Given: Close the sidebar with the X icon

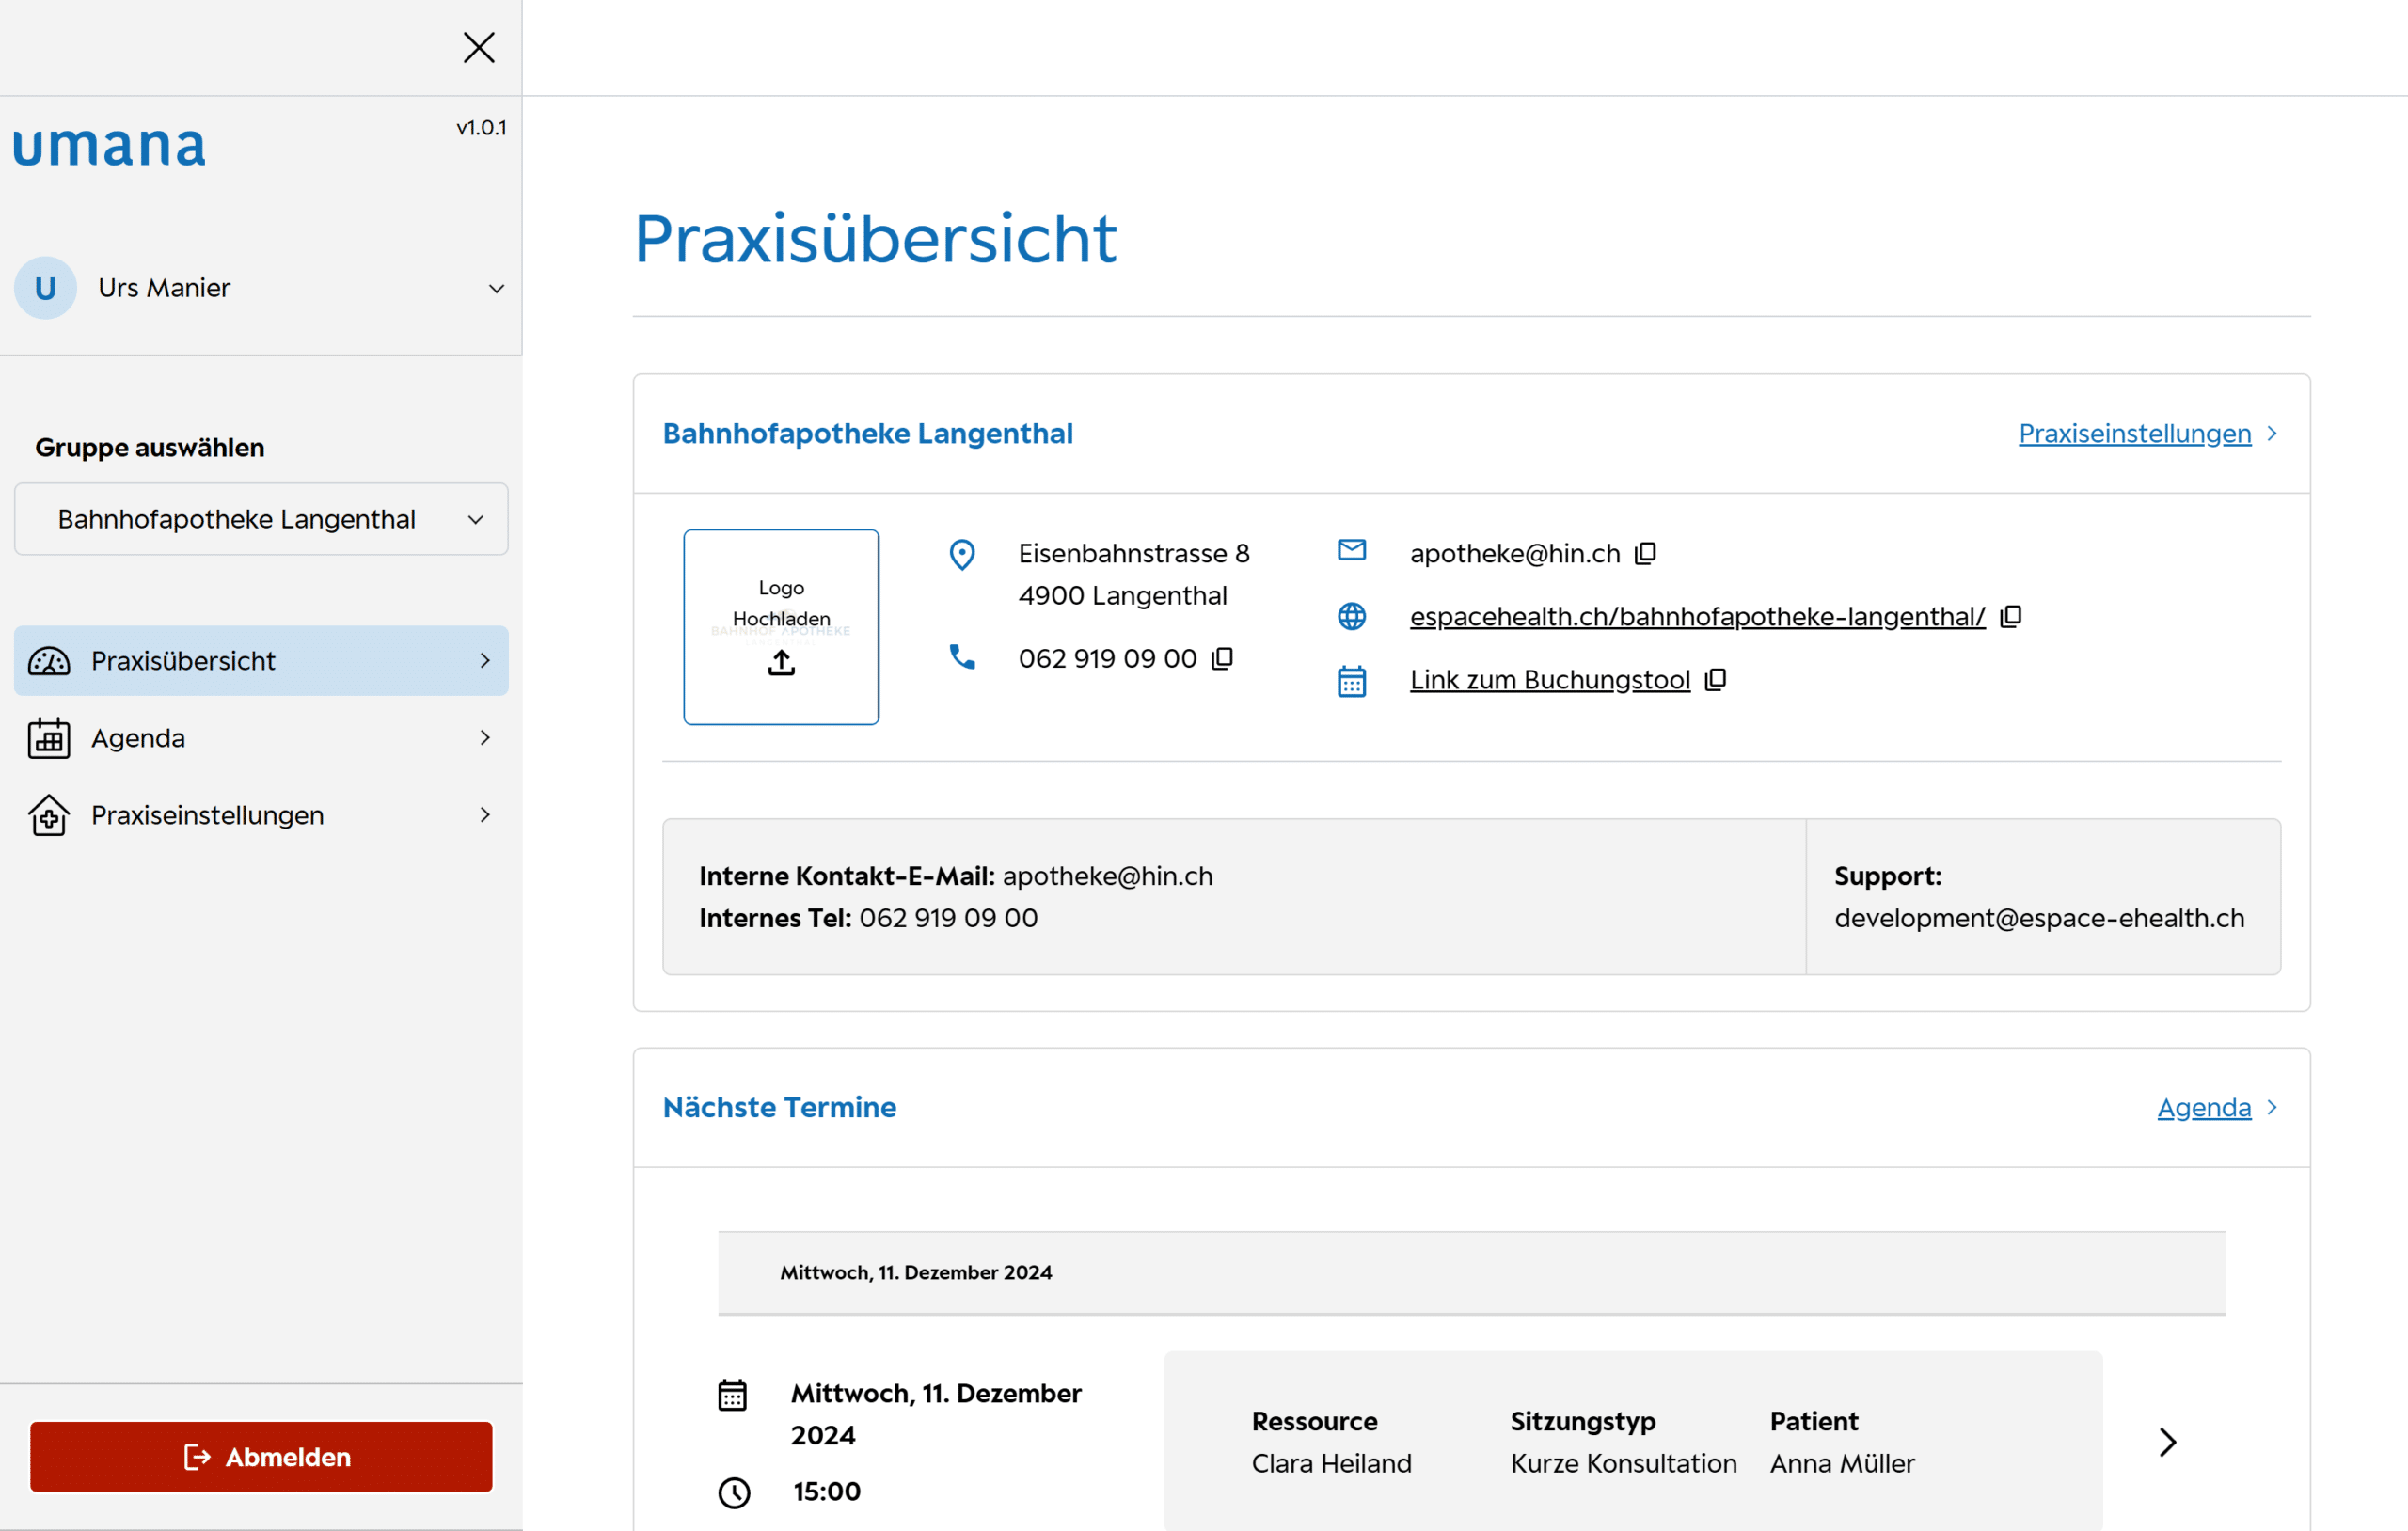Looking at the screenshot, I should [x=479, y=47].
